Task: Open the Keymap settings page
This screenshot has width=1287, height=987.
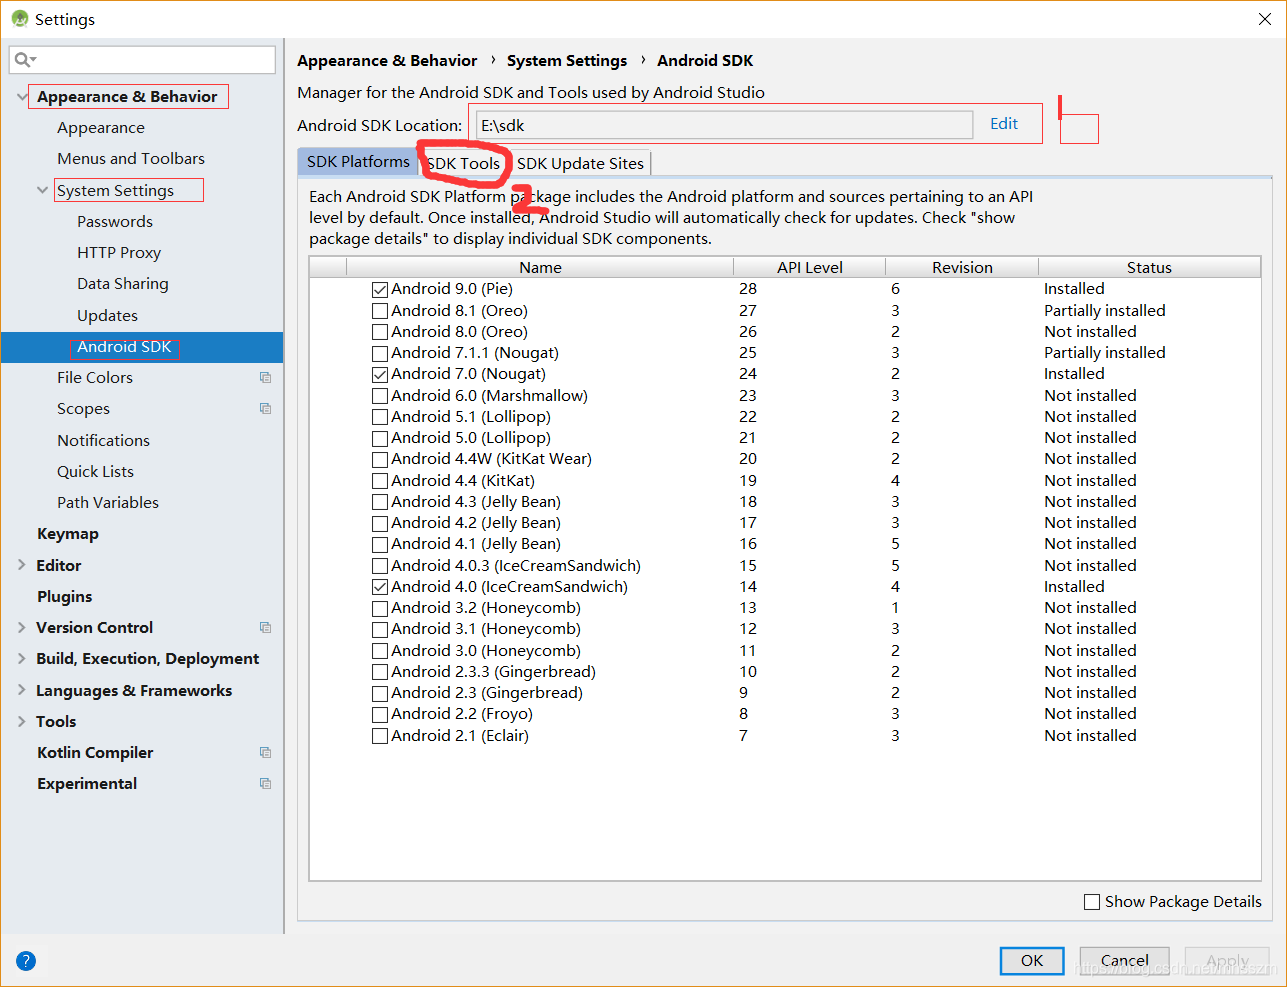Action: coord(68,533)
